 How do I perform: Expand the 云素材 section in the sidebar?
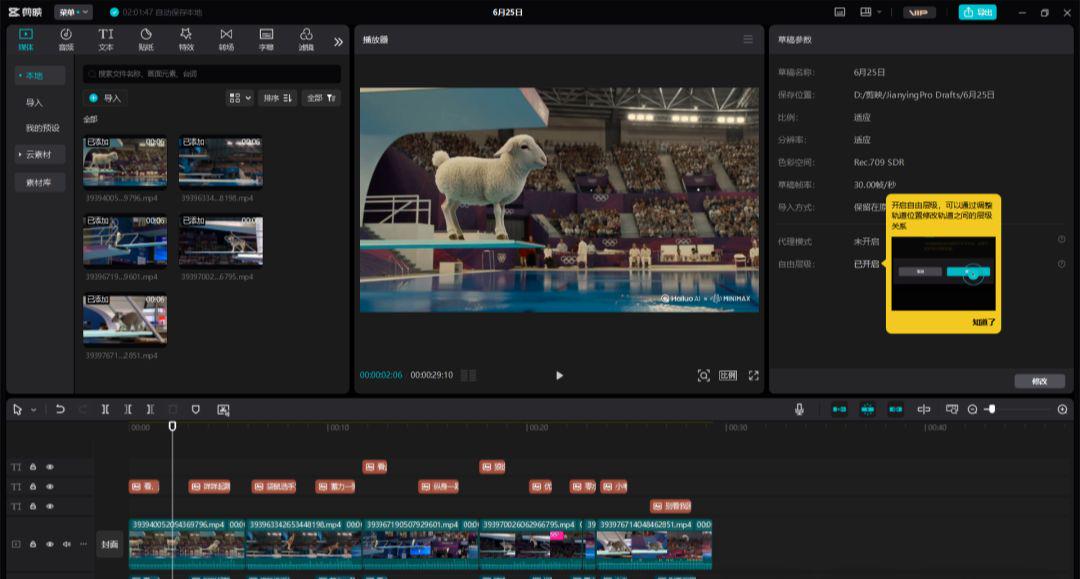pyautogui.click(x=36, y=153)
